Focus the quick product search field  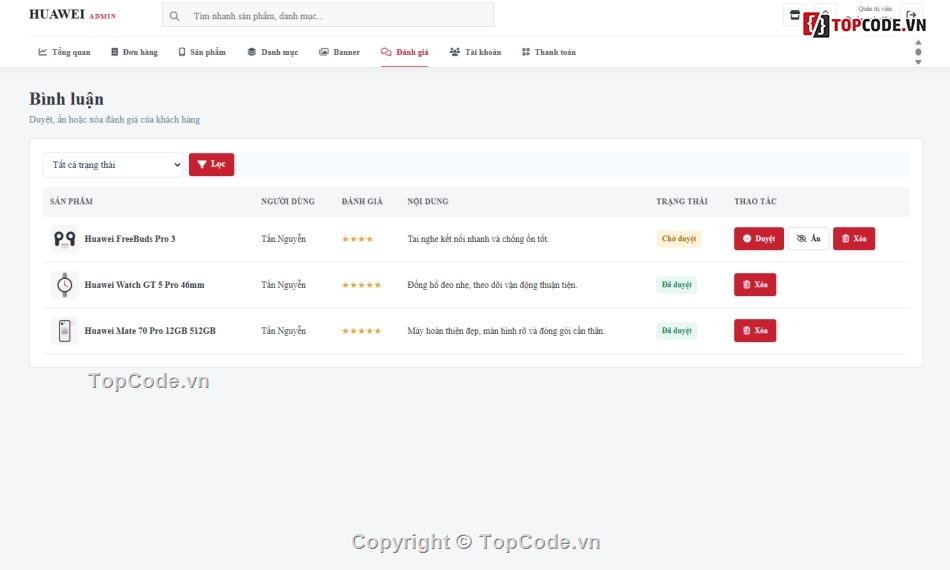[x=328, y=15]
